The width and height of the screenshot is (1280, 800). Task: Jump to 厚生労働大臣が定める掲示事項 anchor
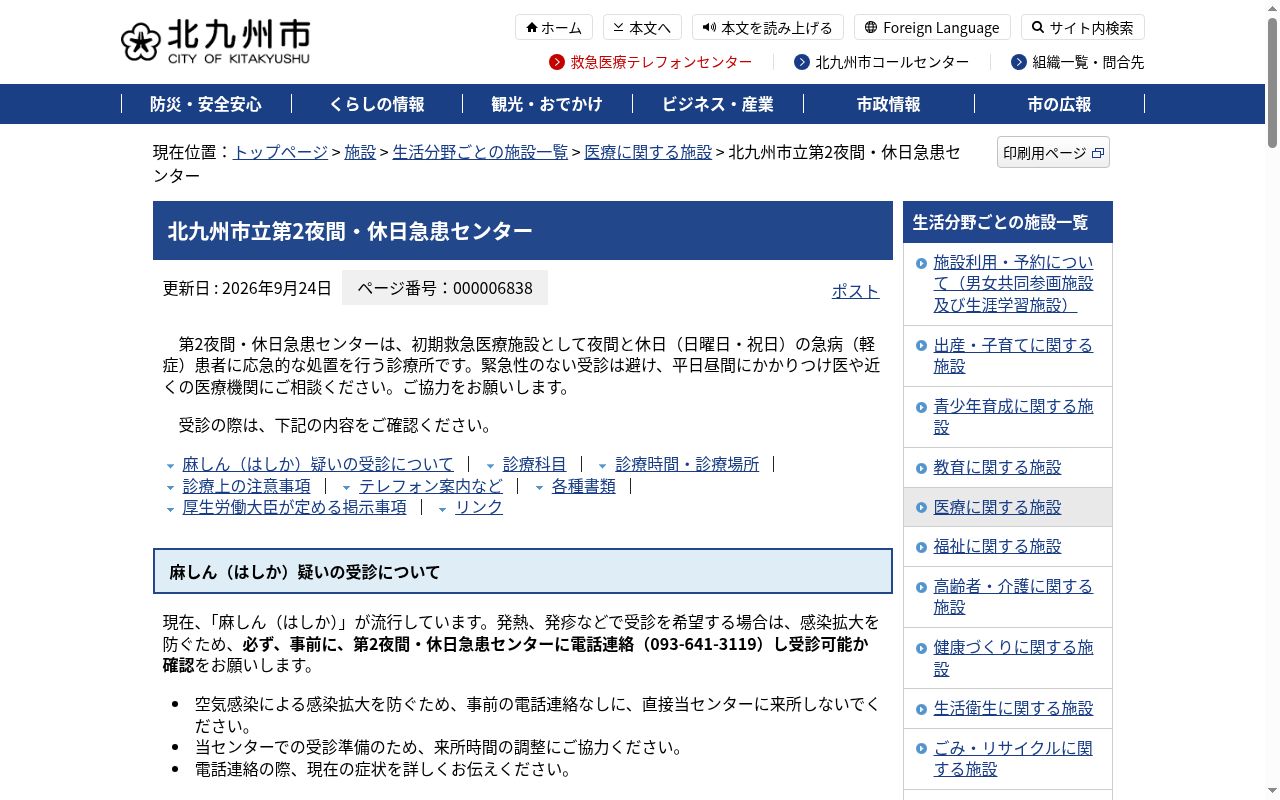[x=295, y=507]
